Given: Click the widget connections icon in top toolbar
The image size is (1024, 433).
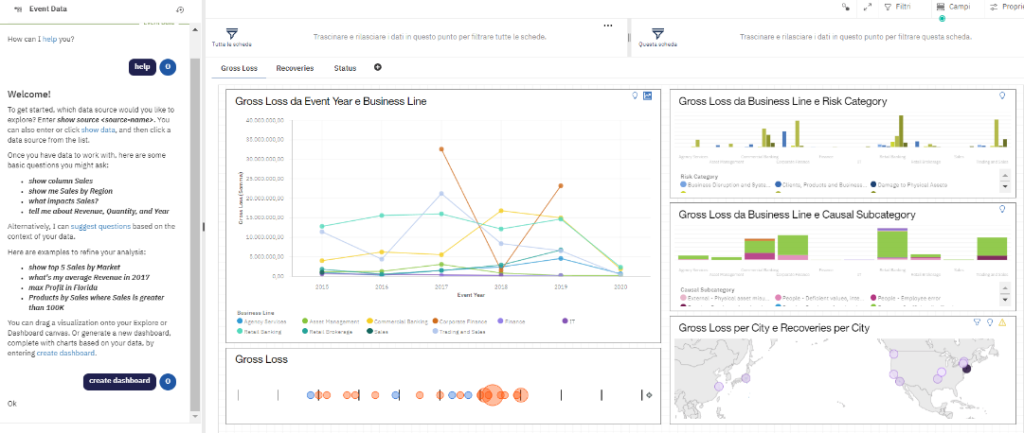Looking at the screenshot, I should (846, 7).
